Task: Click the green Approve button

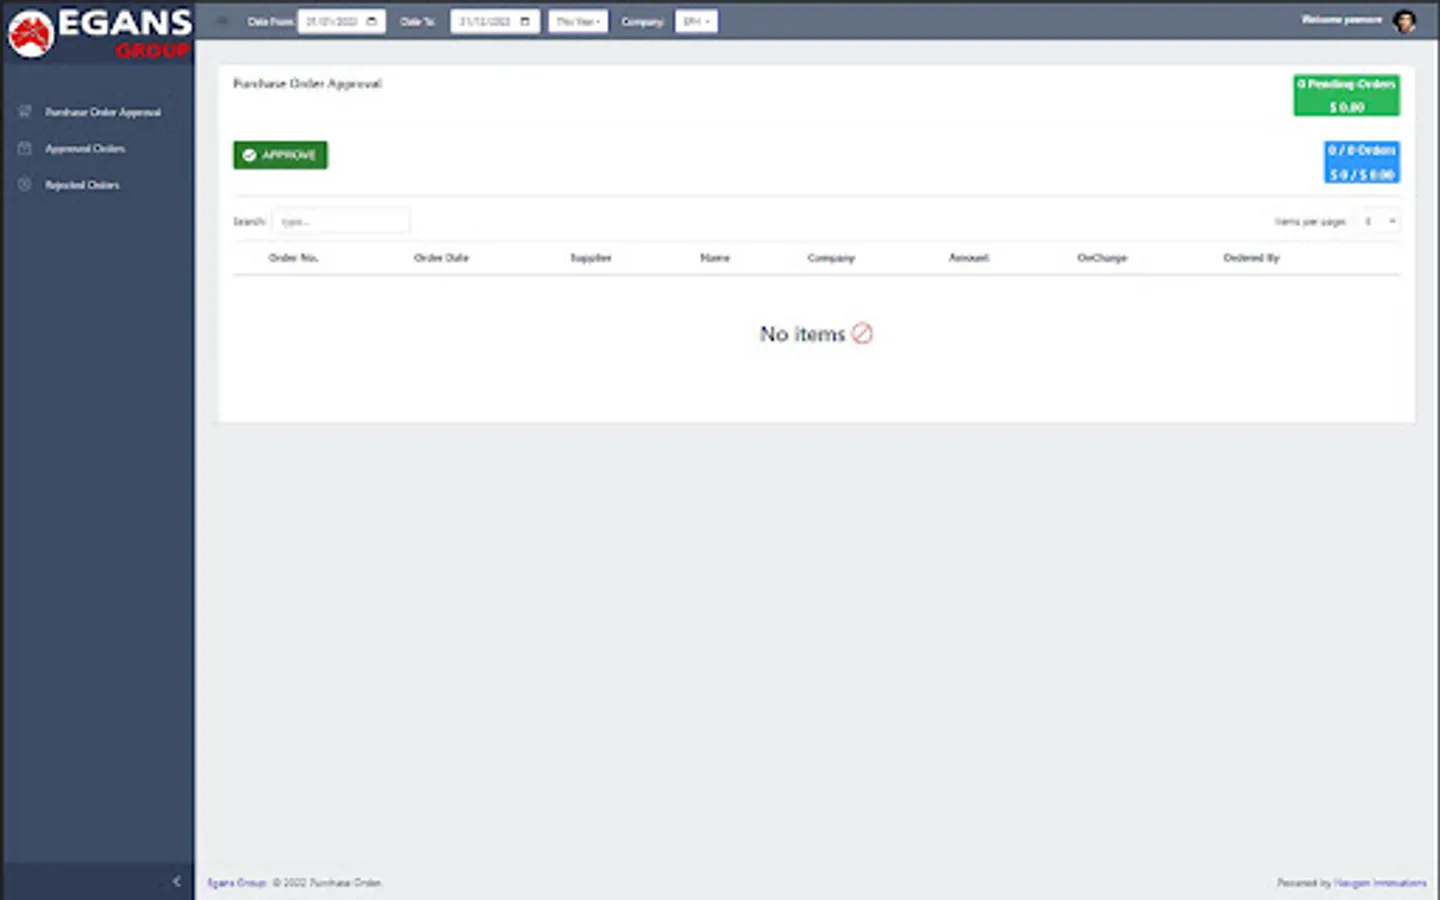Action: coord(280,155)
